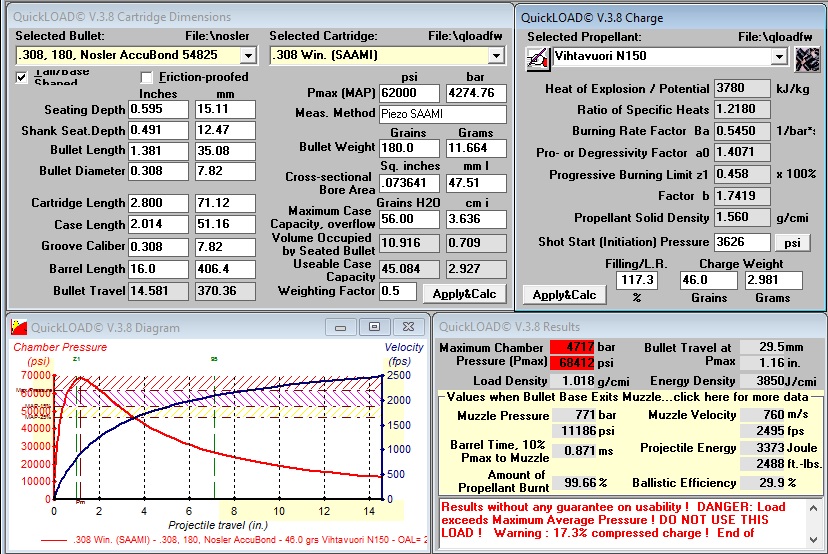This screenshot has width=828, height=554.
Task: Click the Shot Start Pressure value field
Action: coord(742,242)
